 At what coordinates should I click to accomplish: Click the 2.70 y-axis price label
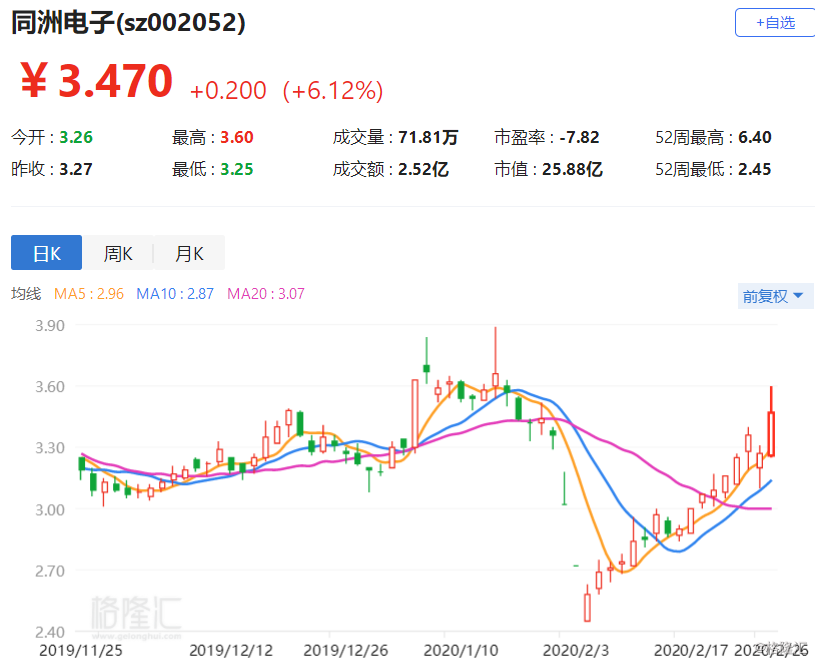tap(50, 571)
